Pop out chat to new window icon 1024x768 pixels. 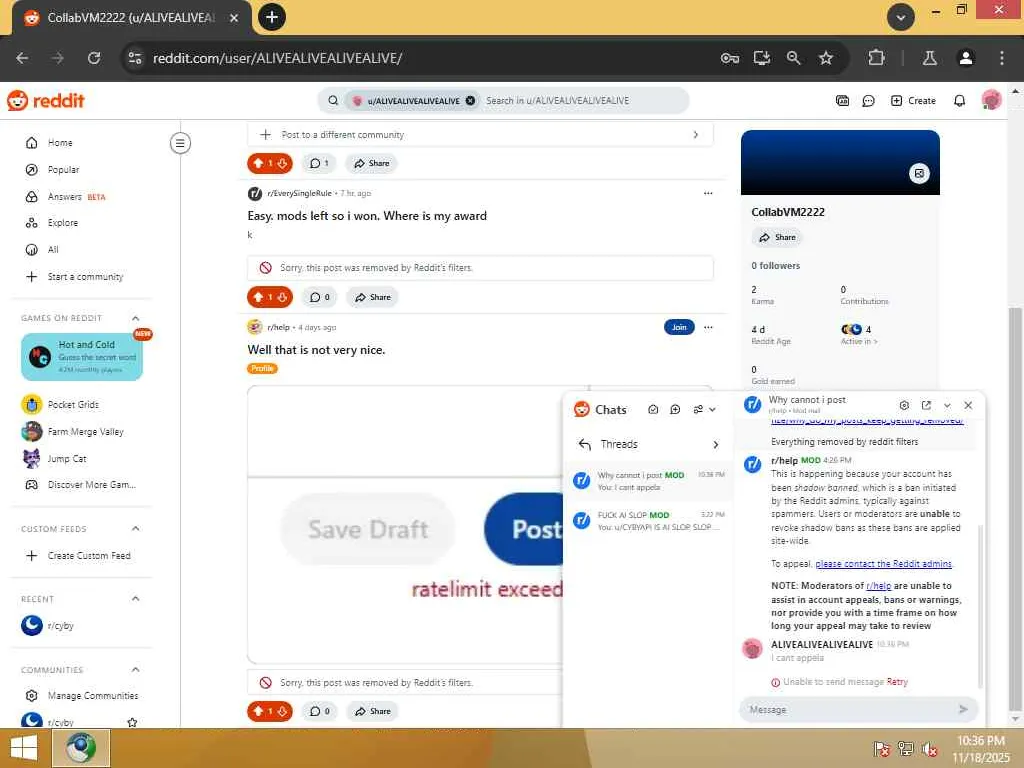[x=925, y=405]
